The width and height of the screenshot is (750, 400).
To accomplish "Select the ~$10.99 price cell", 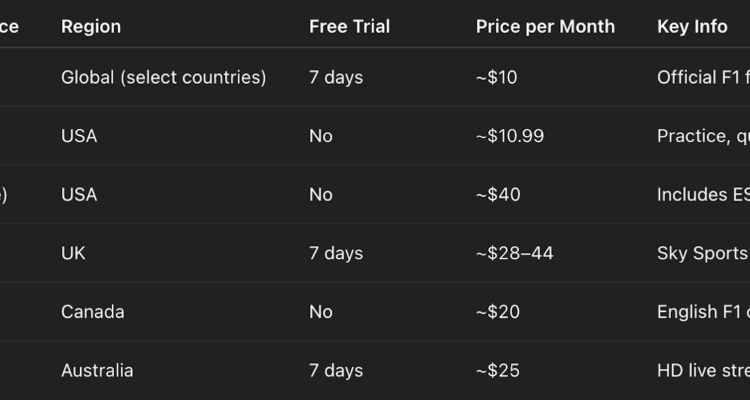I will tap(510, 136).
